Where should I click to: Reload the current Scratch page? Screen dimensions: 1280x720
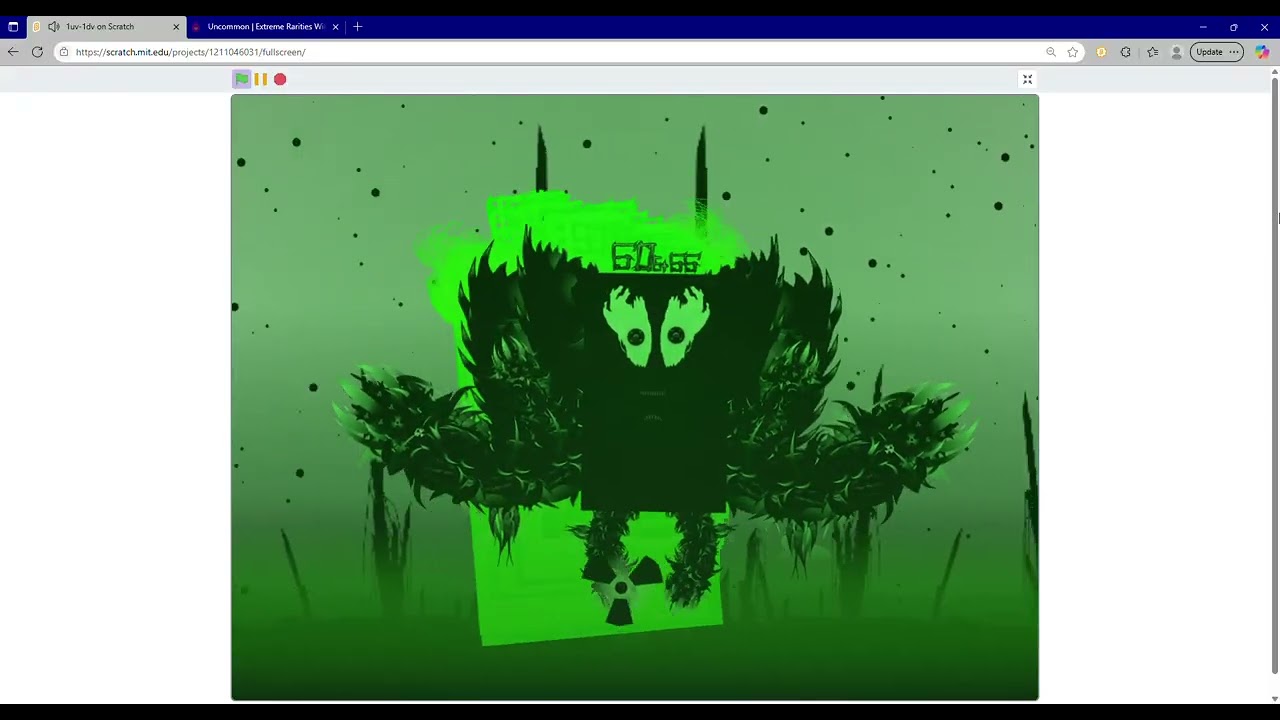(x=37, y=52)
